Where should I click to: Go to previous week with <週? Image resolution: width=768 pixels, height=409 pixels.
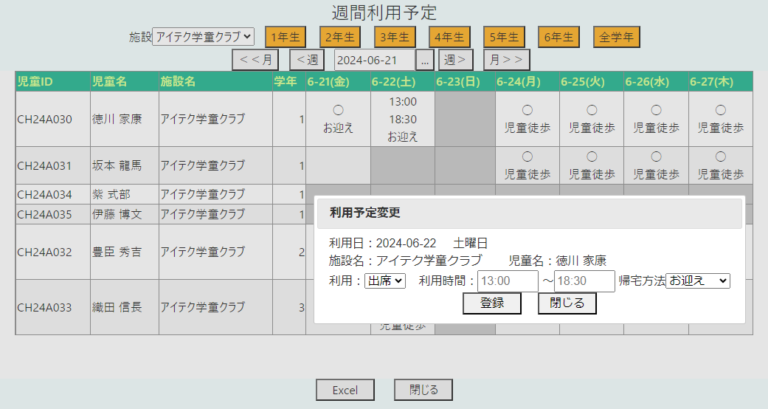click(x=308, y=60)
